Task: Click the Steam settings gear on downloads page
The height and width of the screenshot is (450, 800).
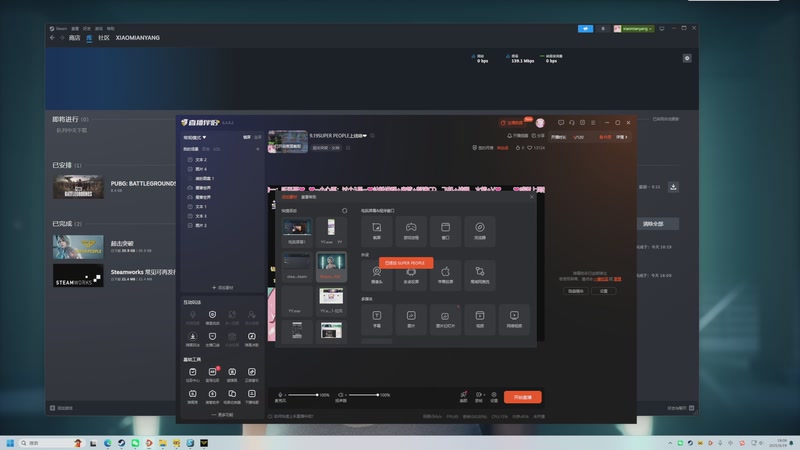Action: [x=687, y=58]
